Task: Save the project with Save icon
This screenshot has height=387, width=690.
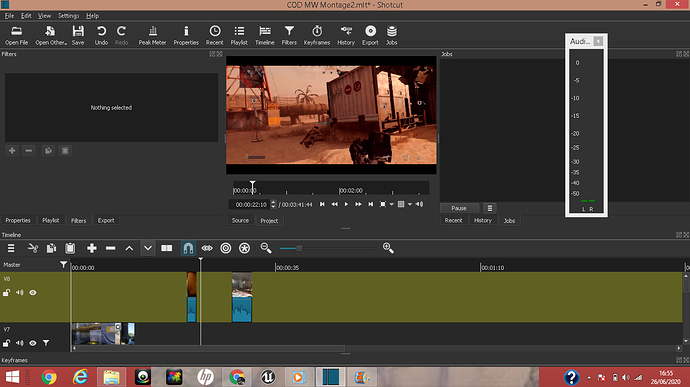Action: coord(78,35)
